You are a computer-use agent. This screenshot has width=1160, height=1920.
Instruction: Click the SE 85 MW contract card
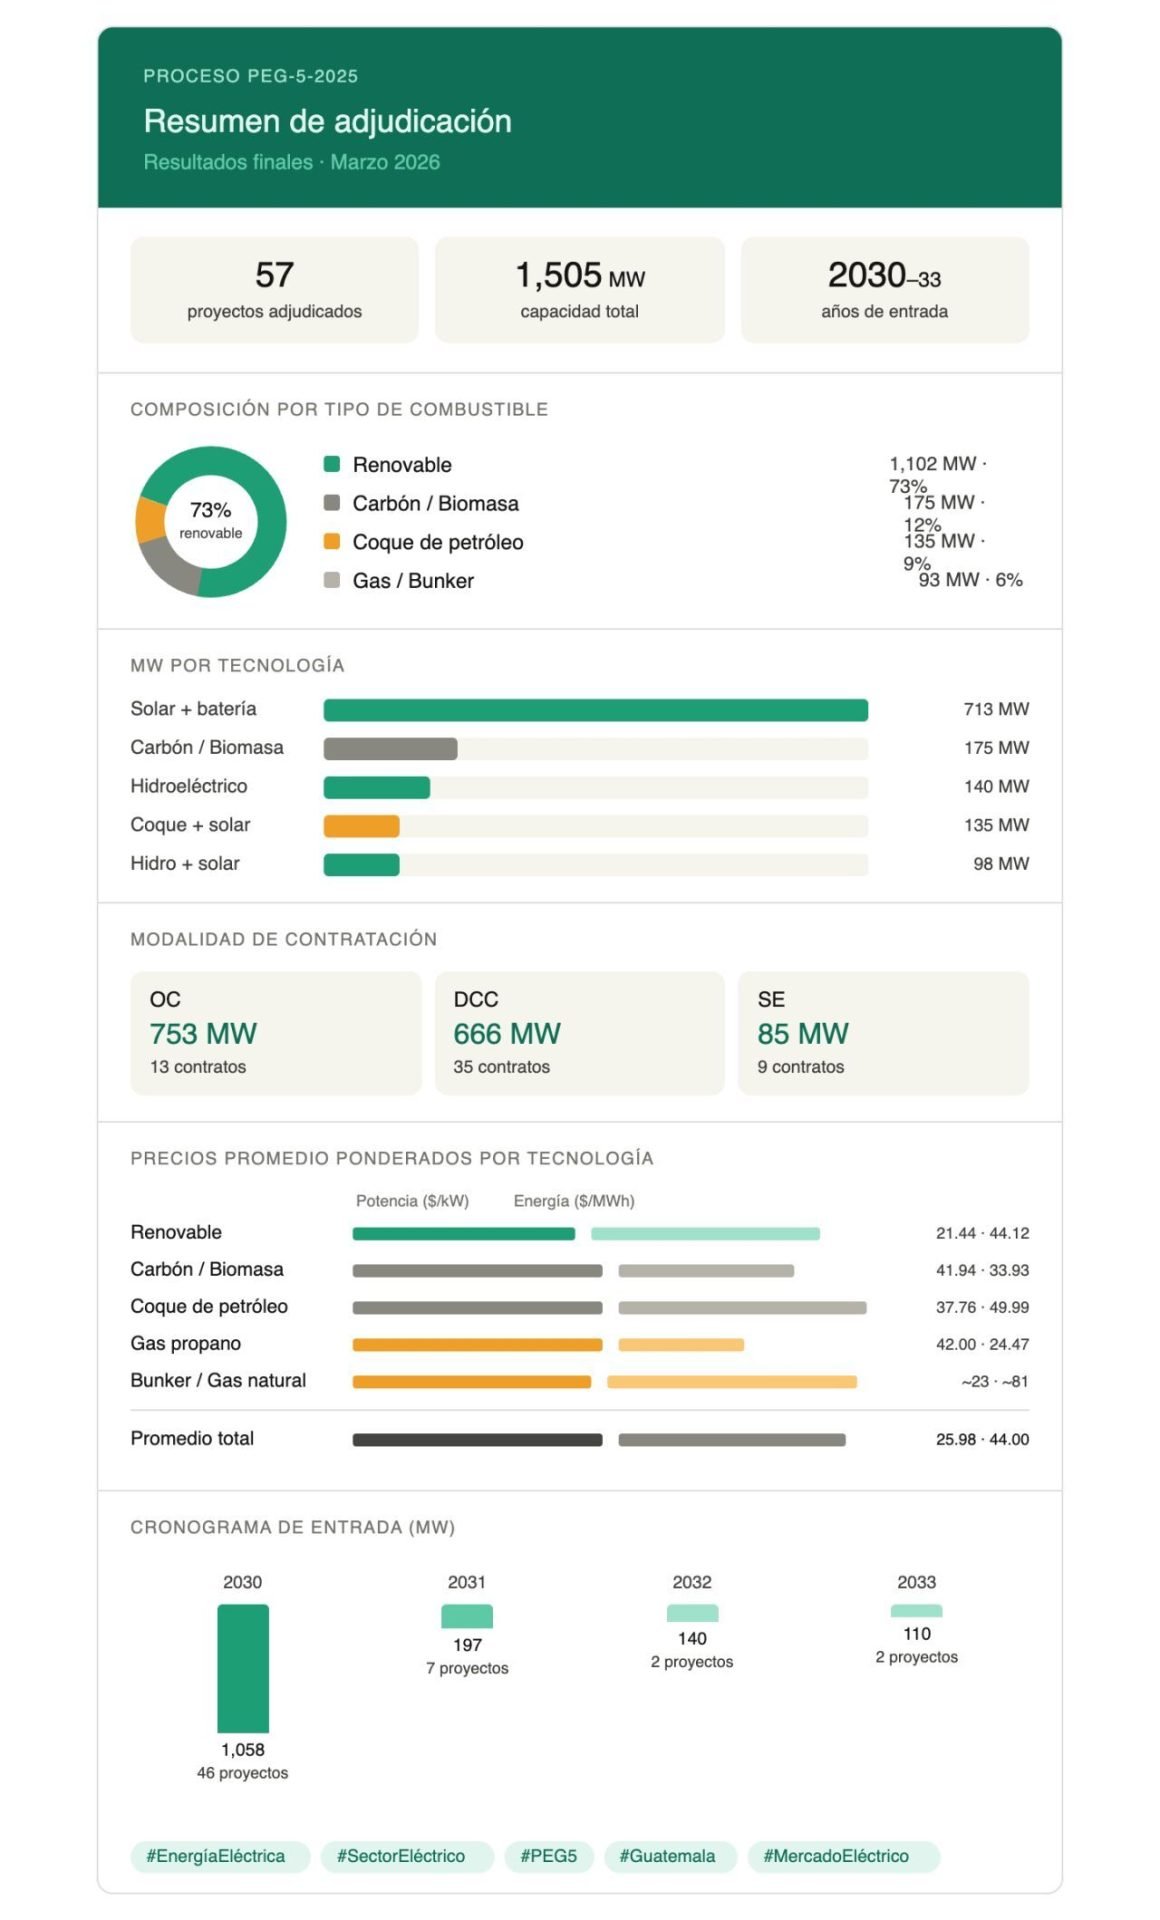[x=883, y=1033]
